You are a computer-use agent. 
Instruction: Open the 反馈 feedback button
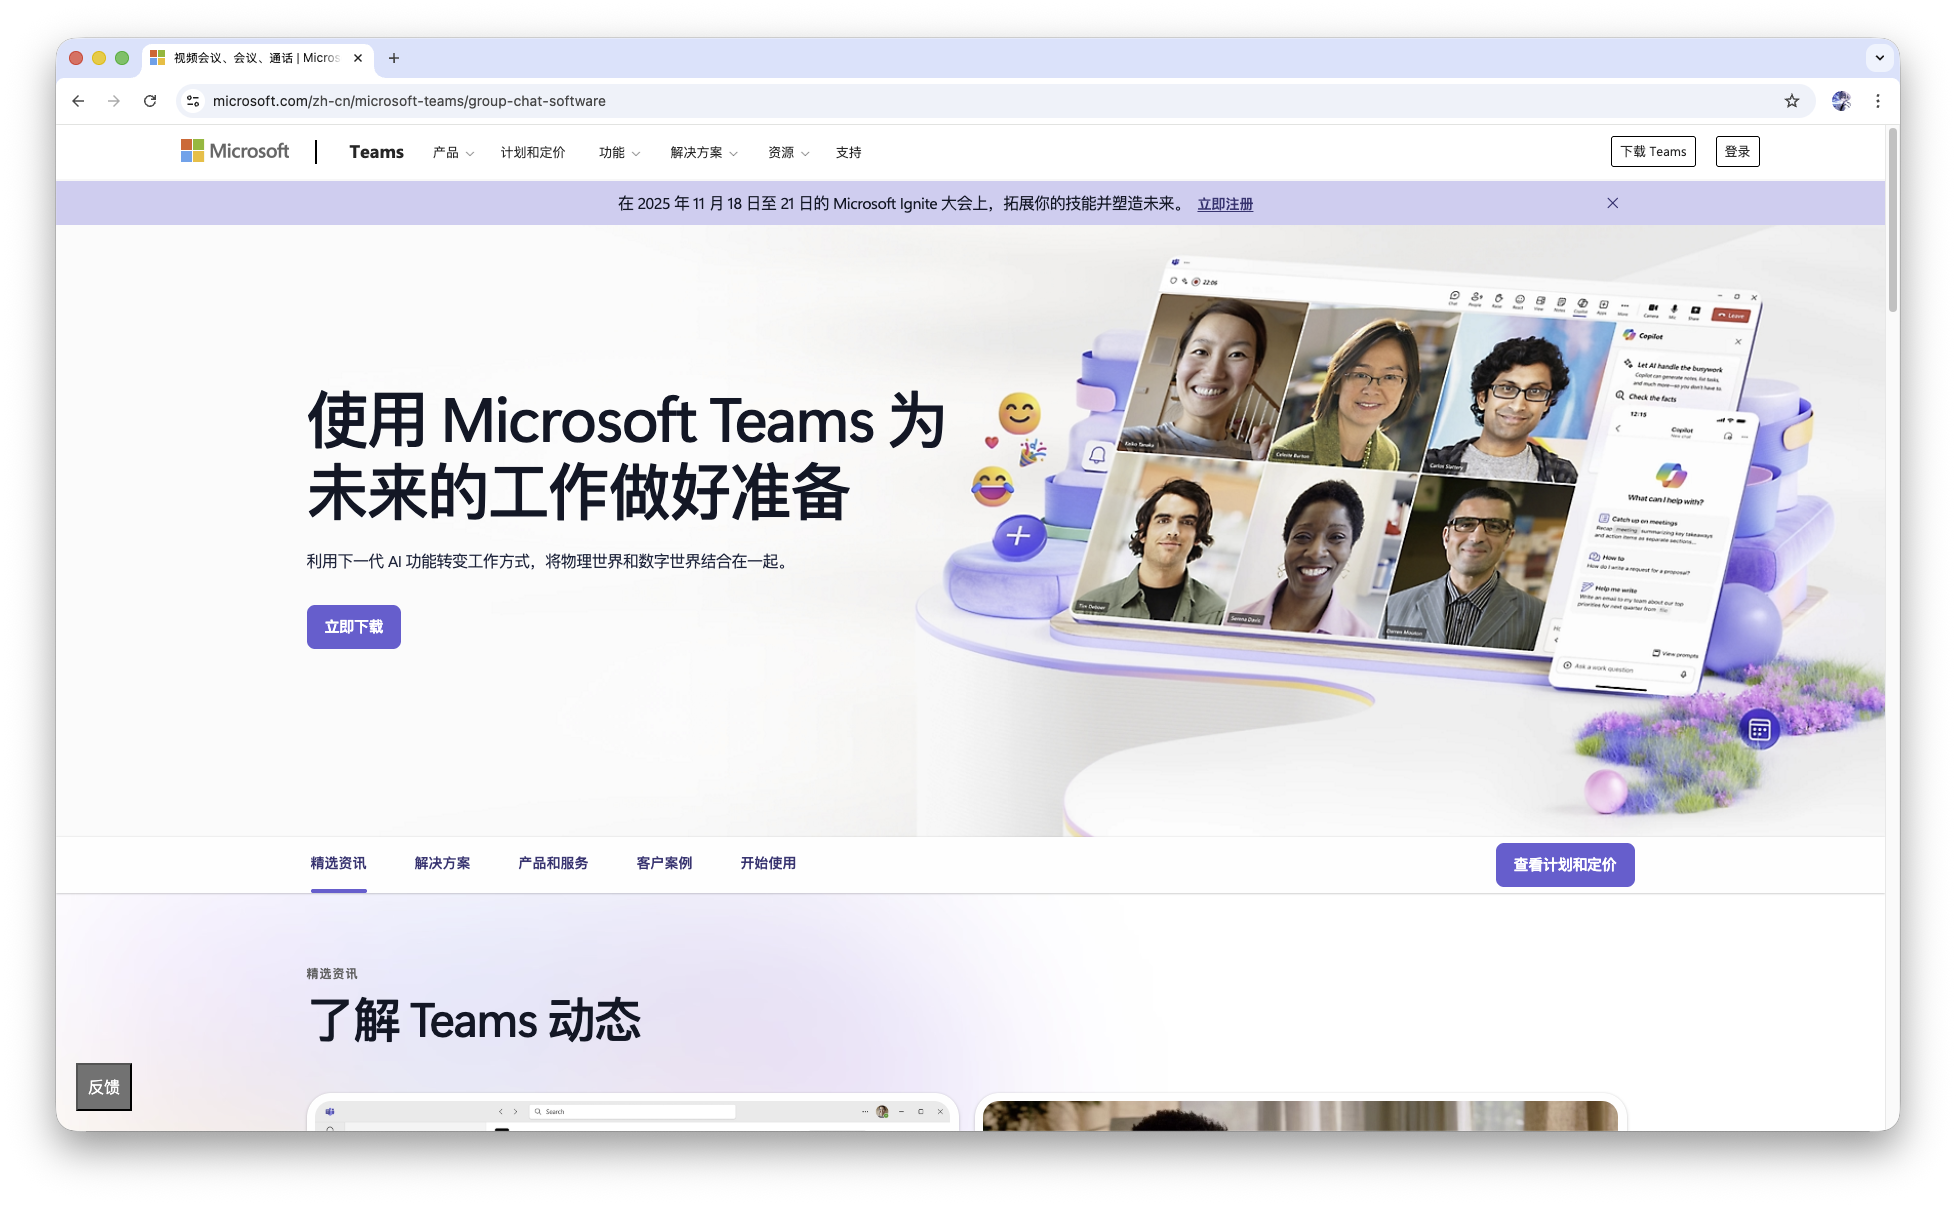[x=104, y=1087]
